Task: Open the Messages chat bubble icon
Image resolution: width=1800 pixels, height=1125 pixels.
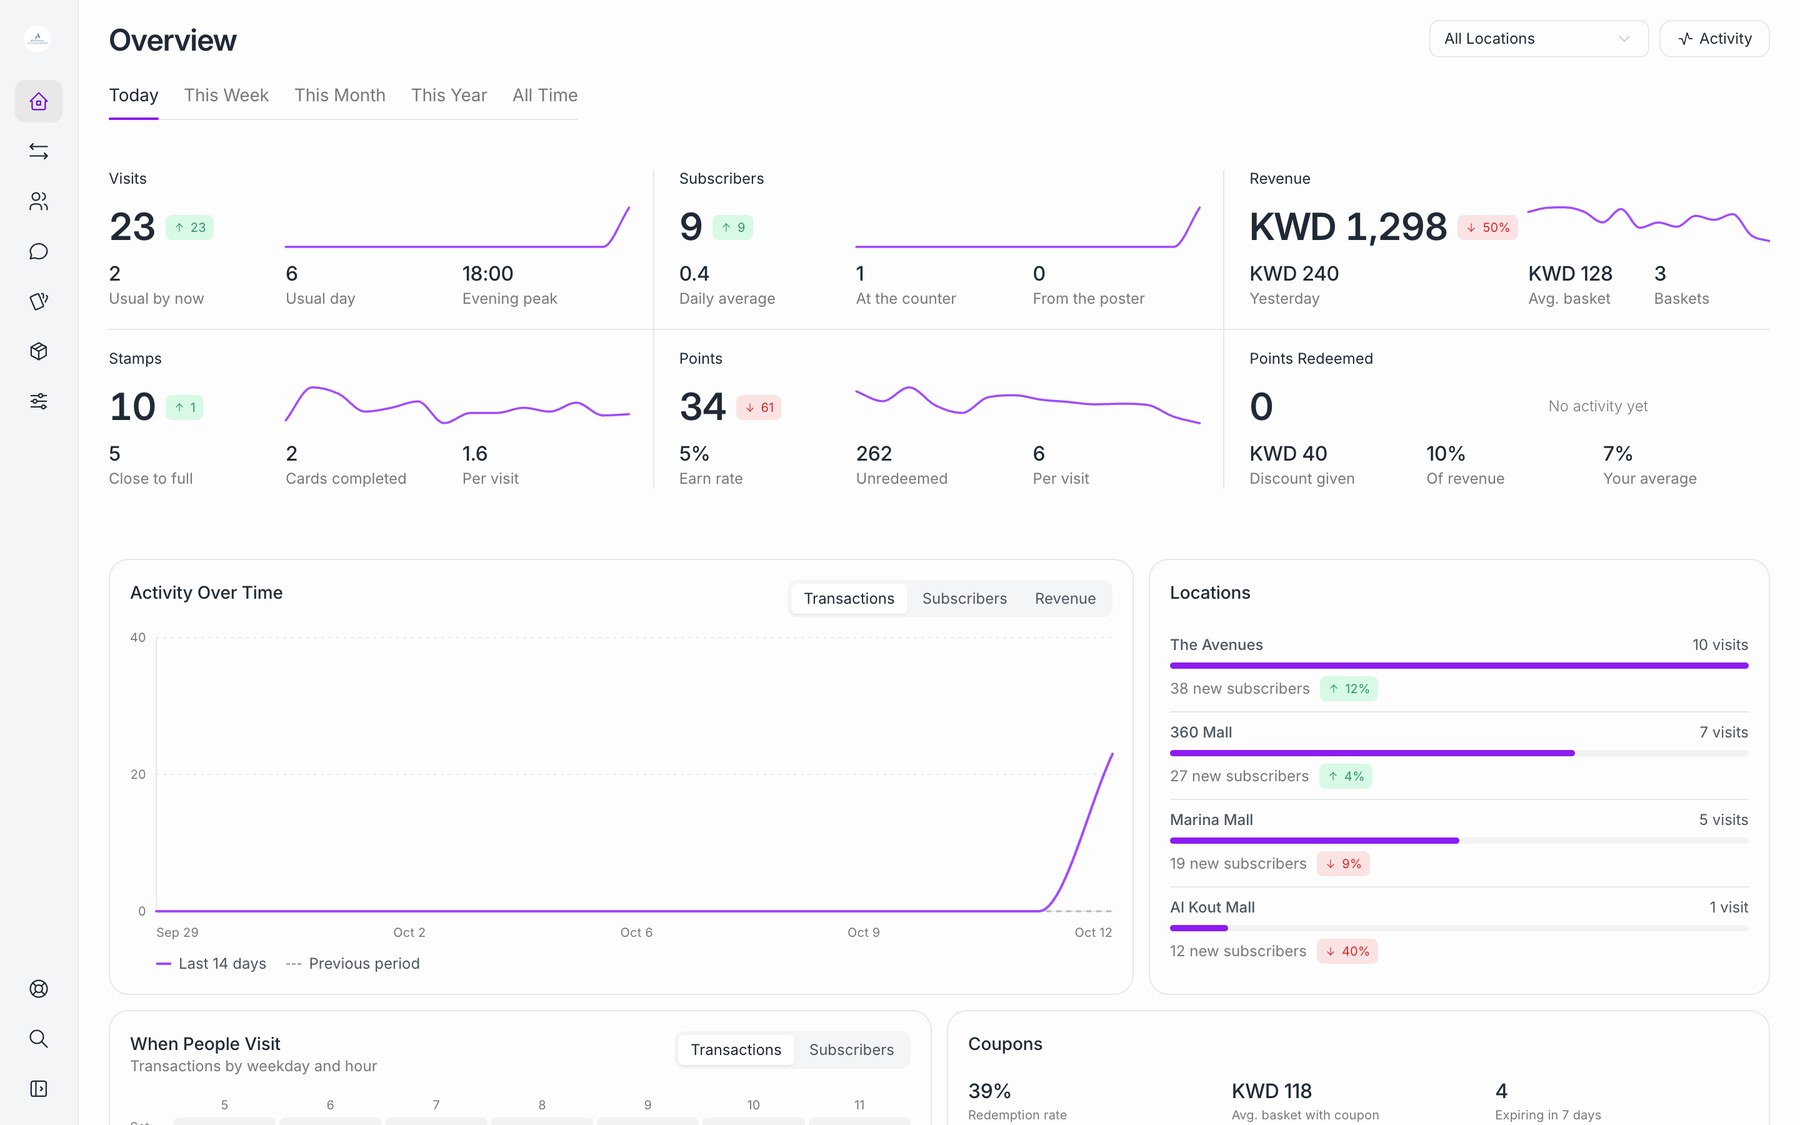Action: tap(38, 252)
